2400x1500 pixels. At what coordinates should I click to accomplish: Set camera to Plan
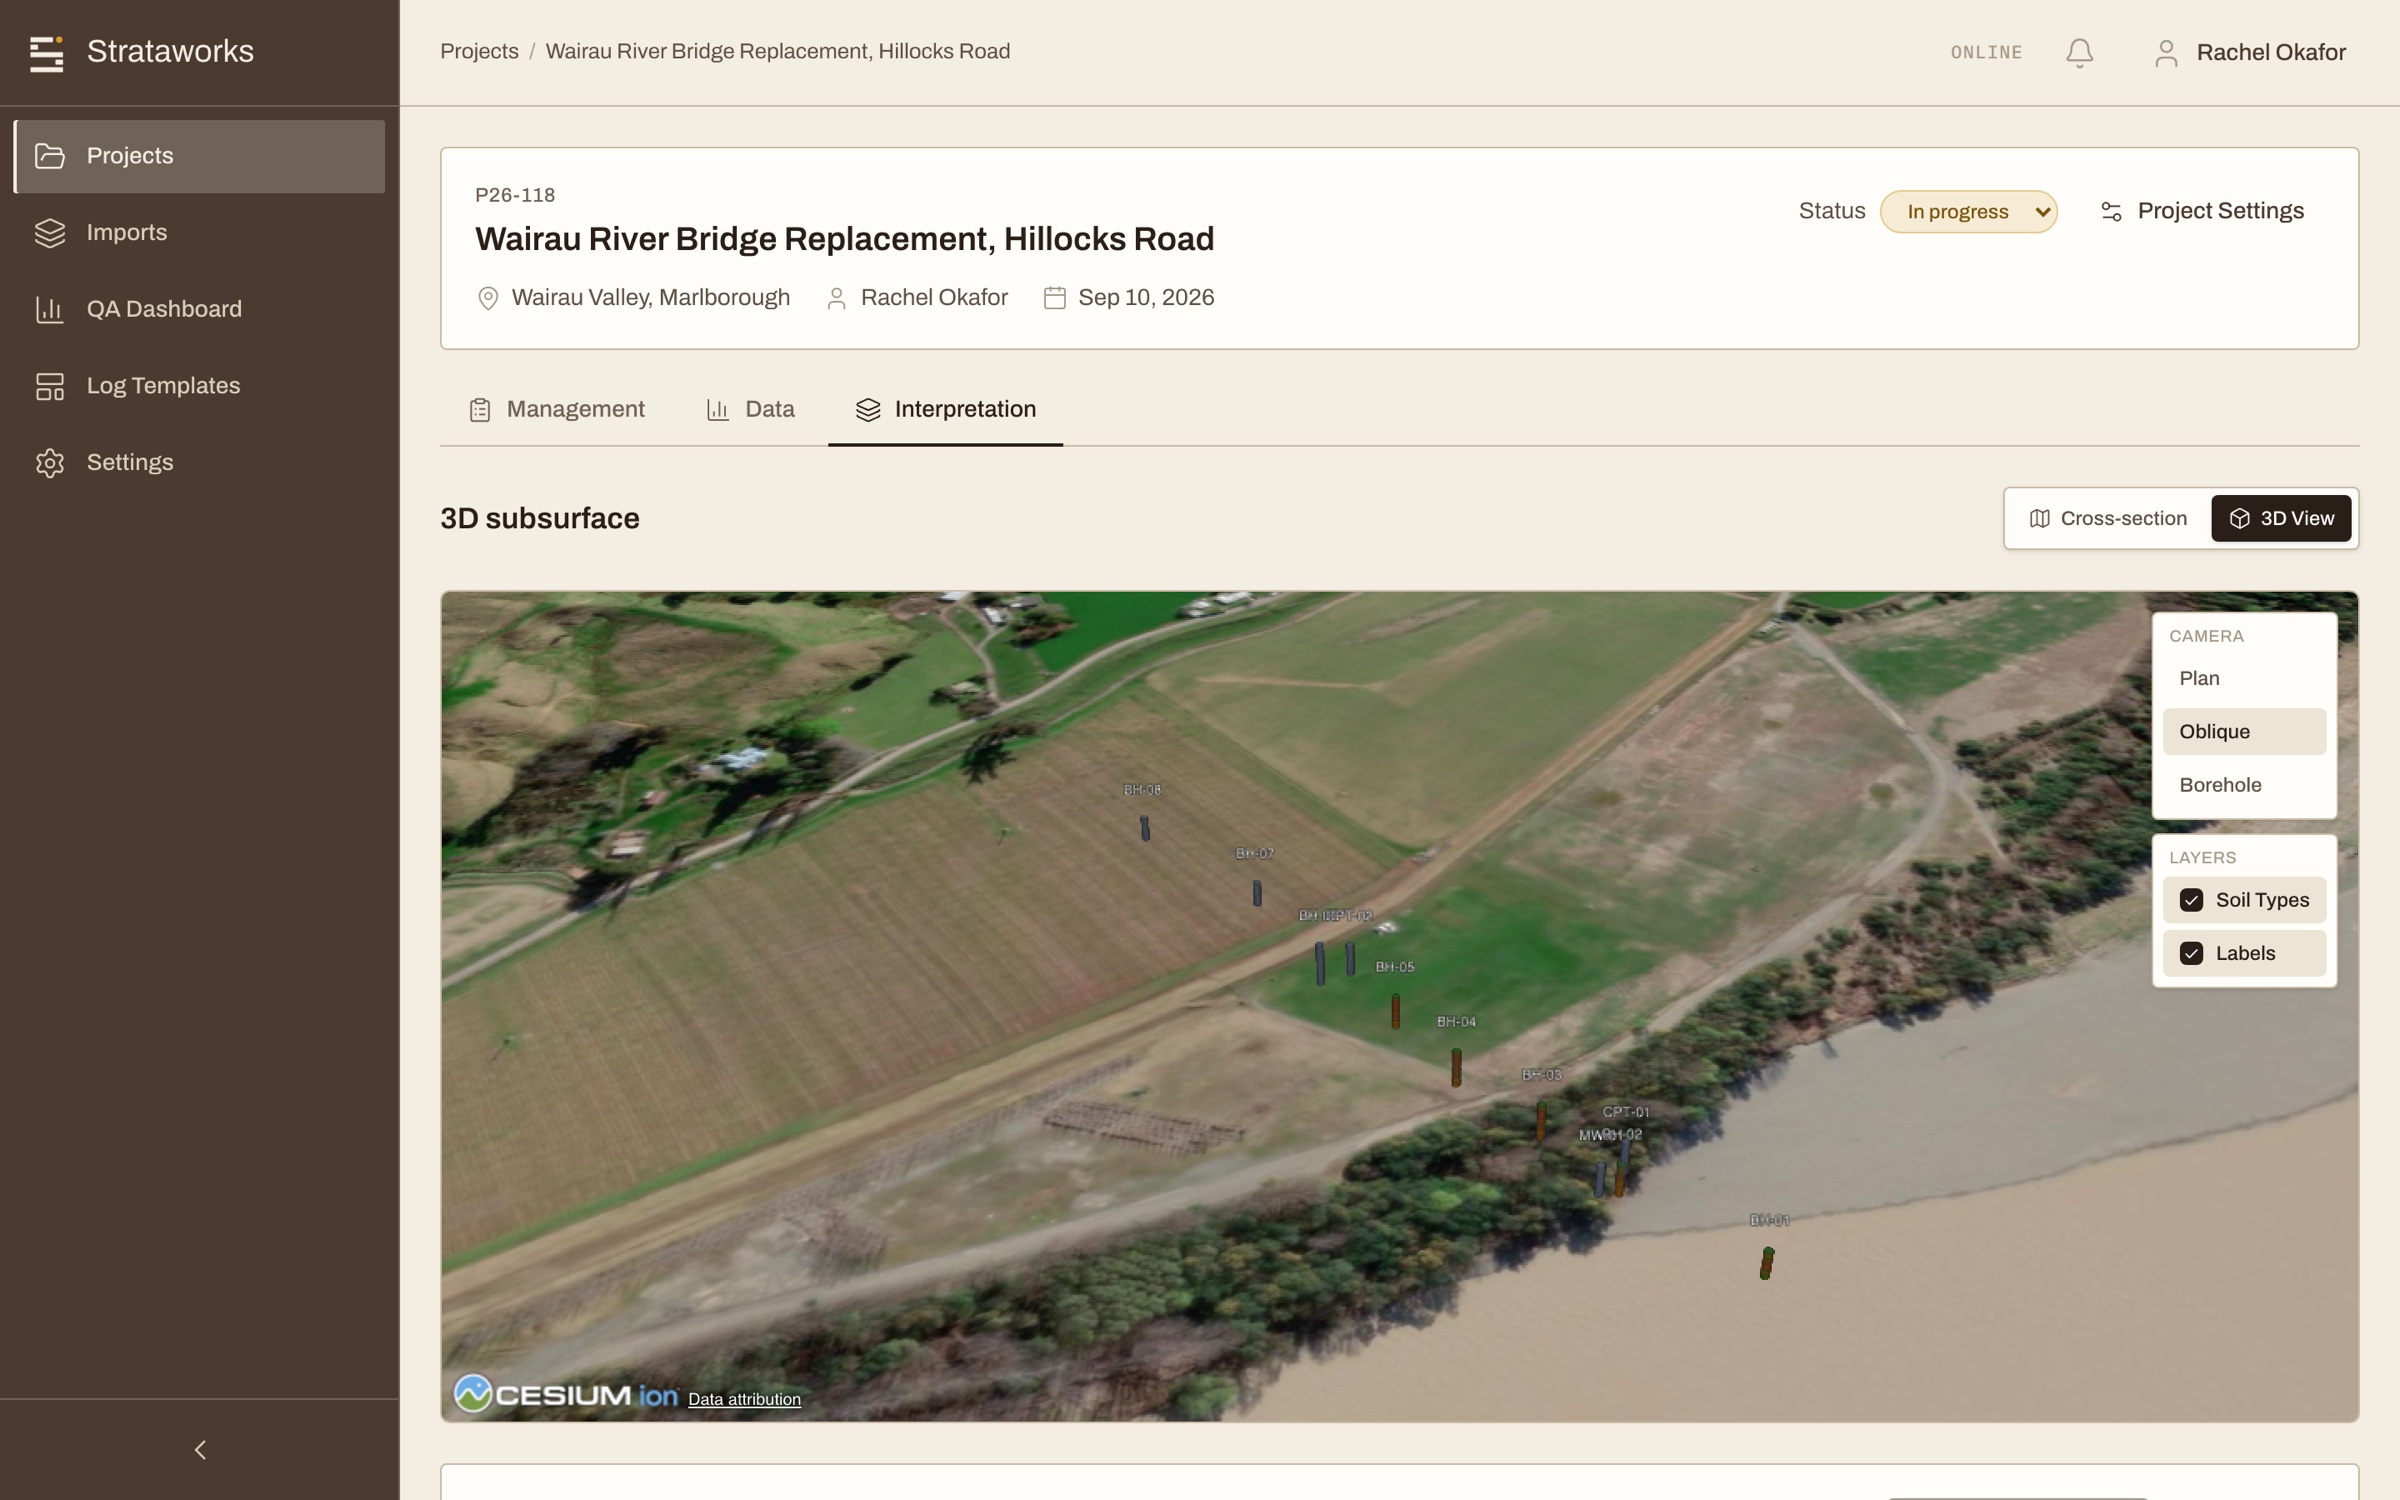(2243, 679)
